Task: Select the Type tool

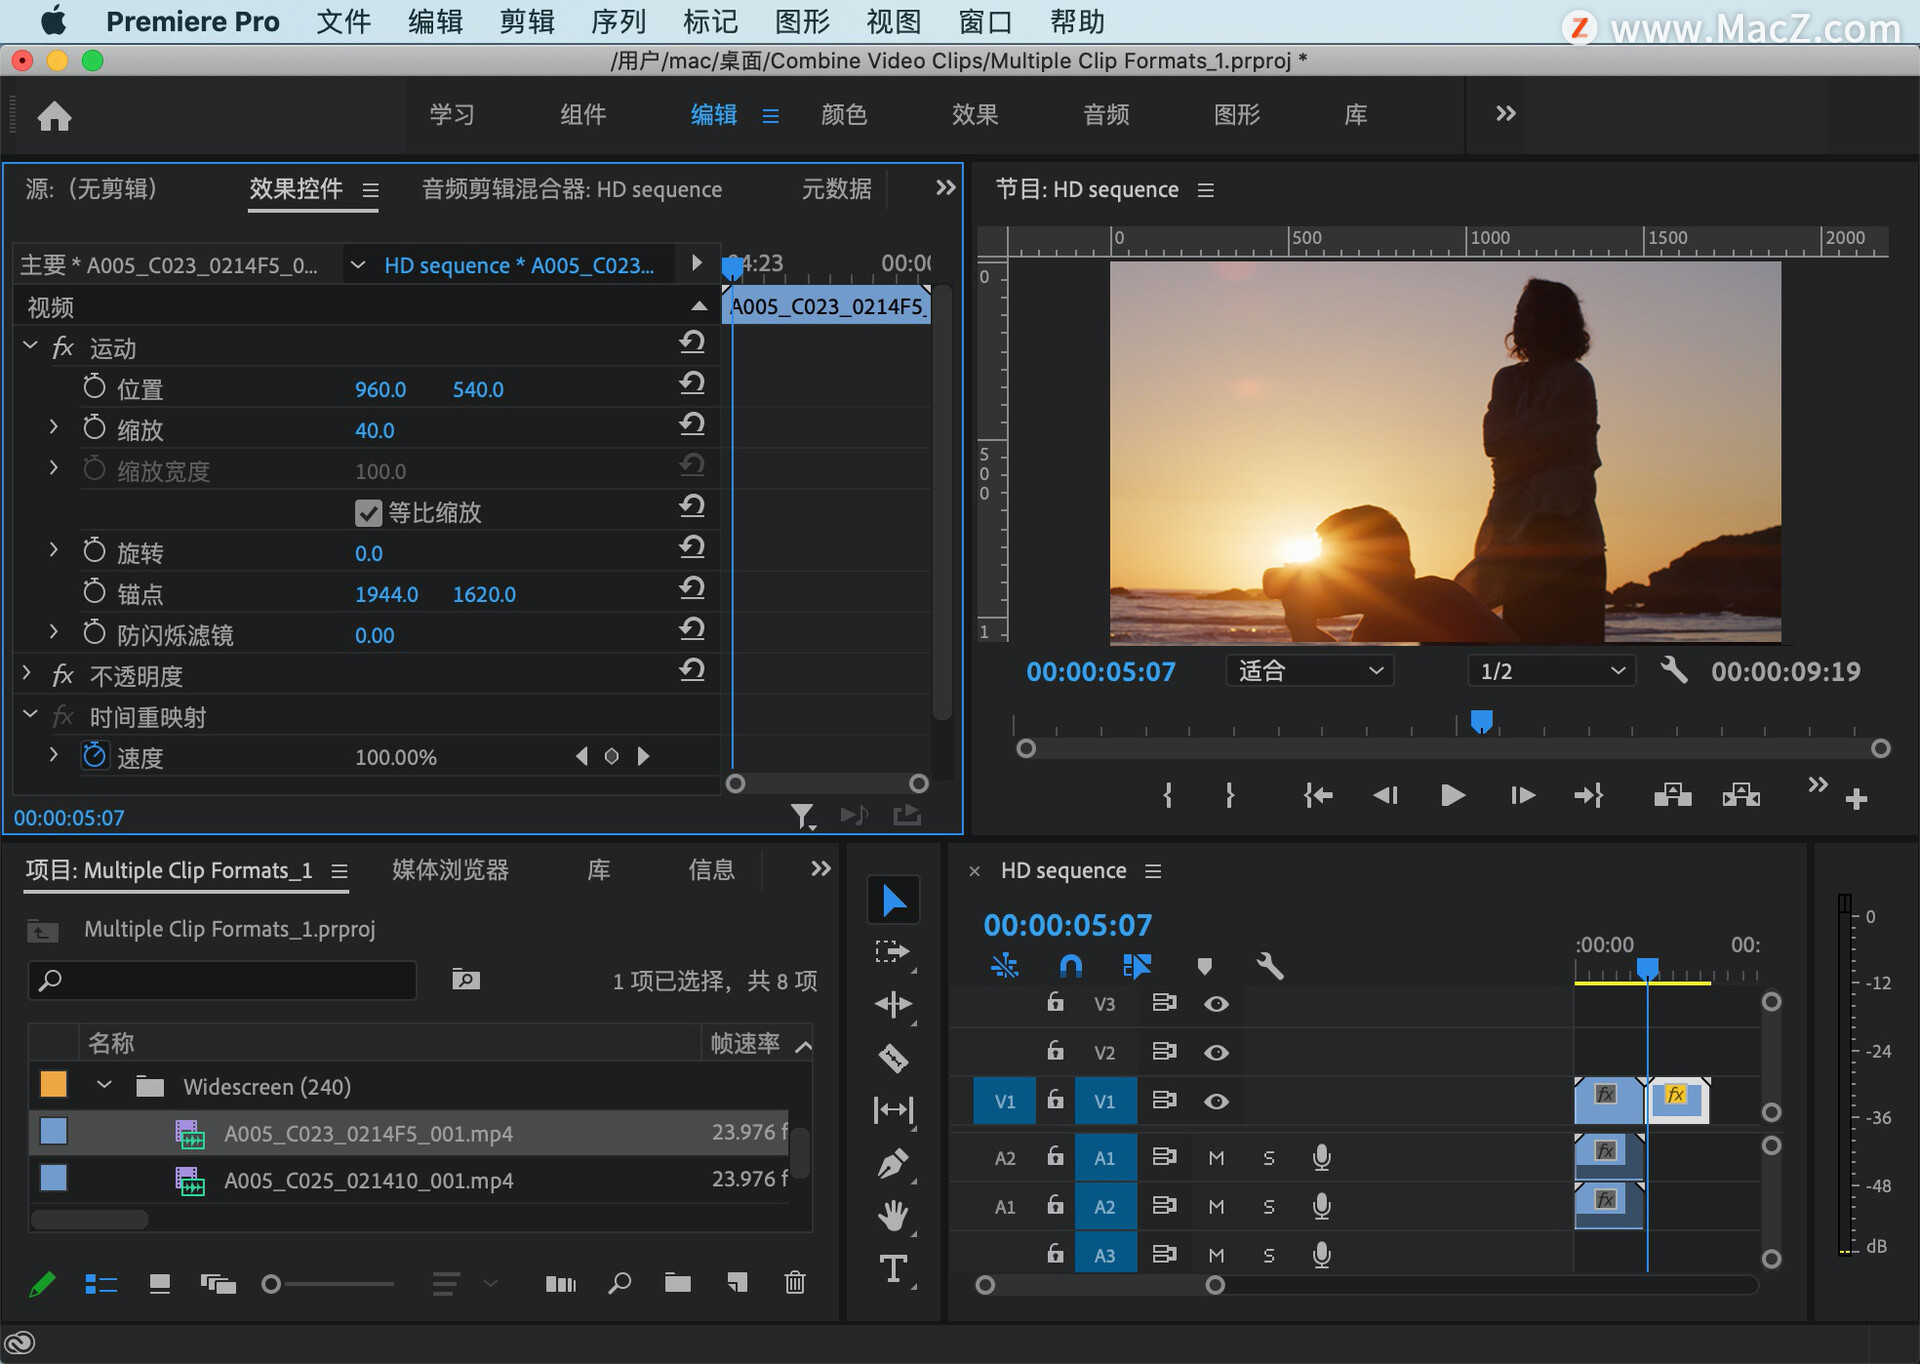Action: point(893,1269)
